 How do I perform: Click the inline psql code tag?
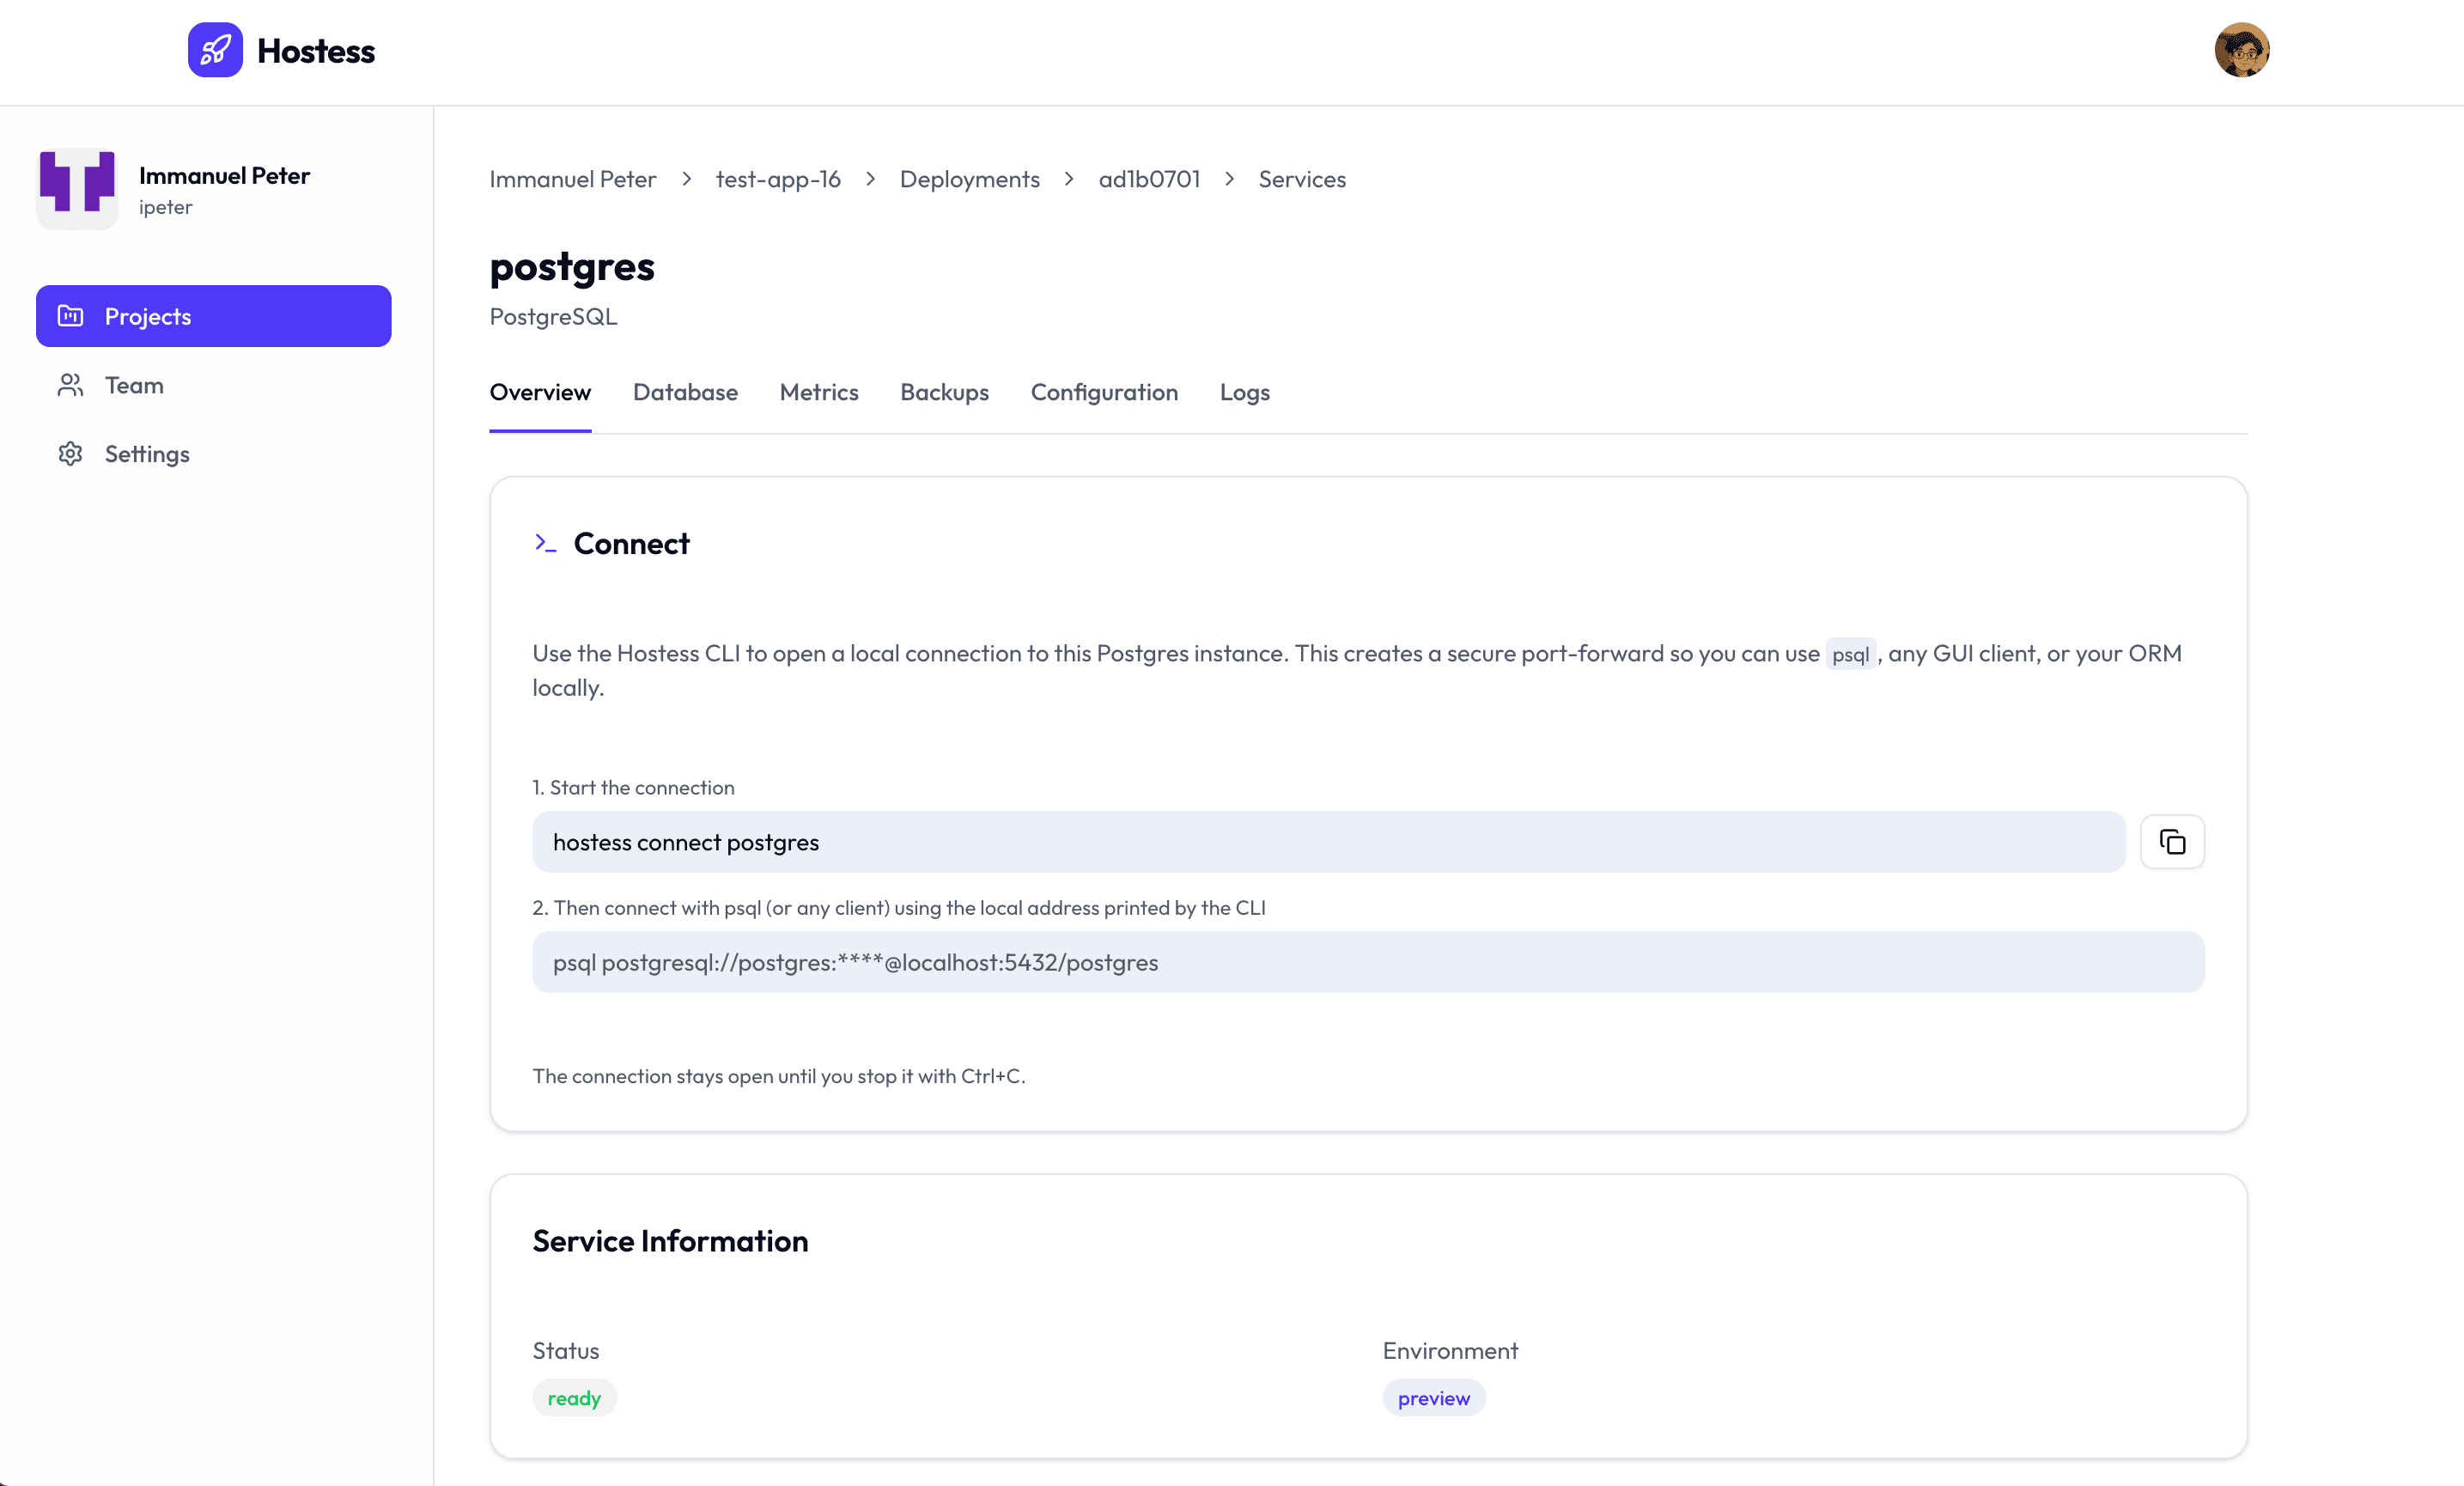point(1850,654)
